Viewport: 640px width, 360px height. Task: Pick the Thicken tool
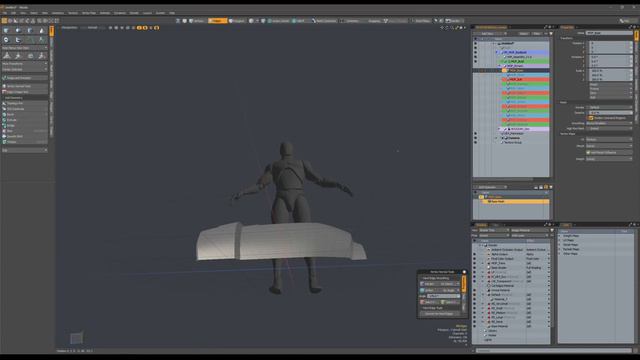coord(24,142)
